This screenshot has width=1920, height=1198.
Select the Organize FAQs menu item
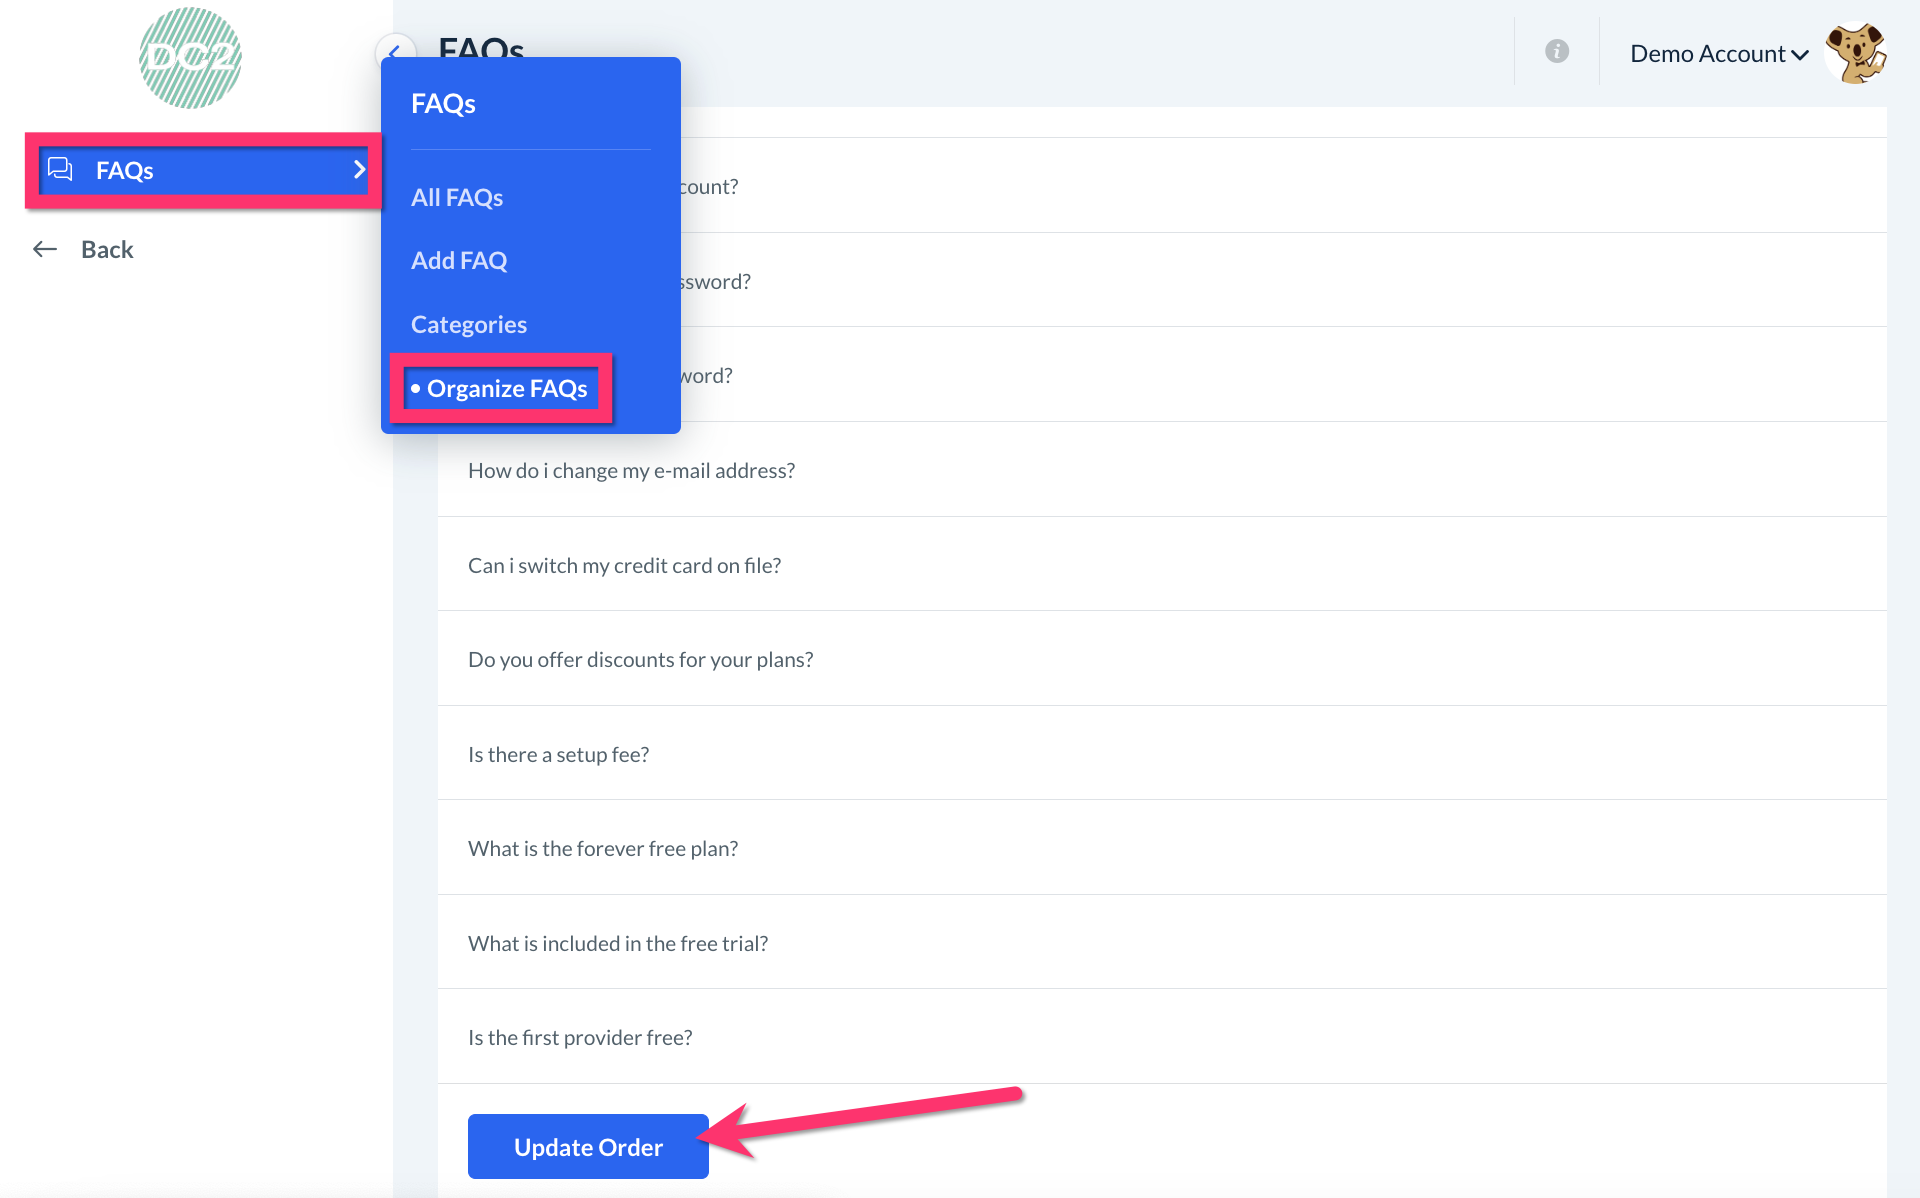[x=506, y=388]
